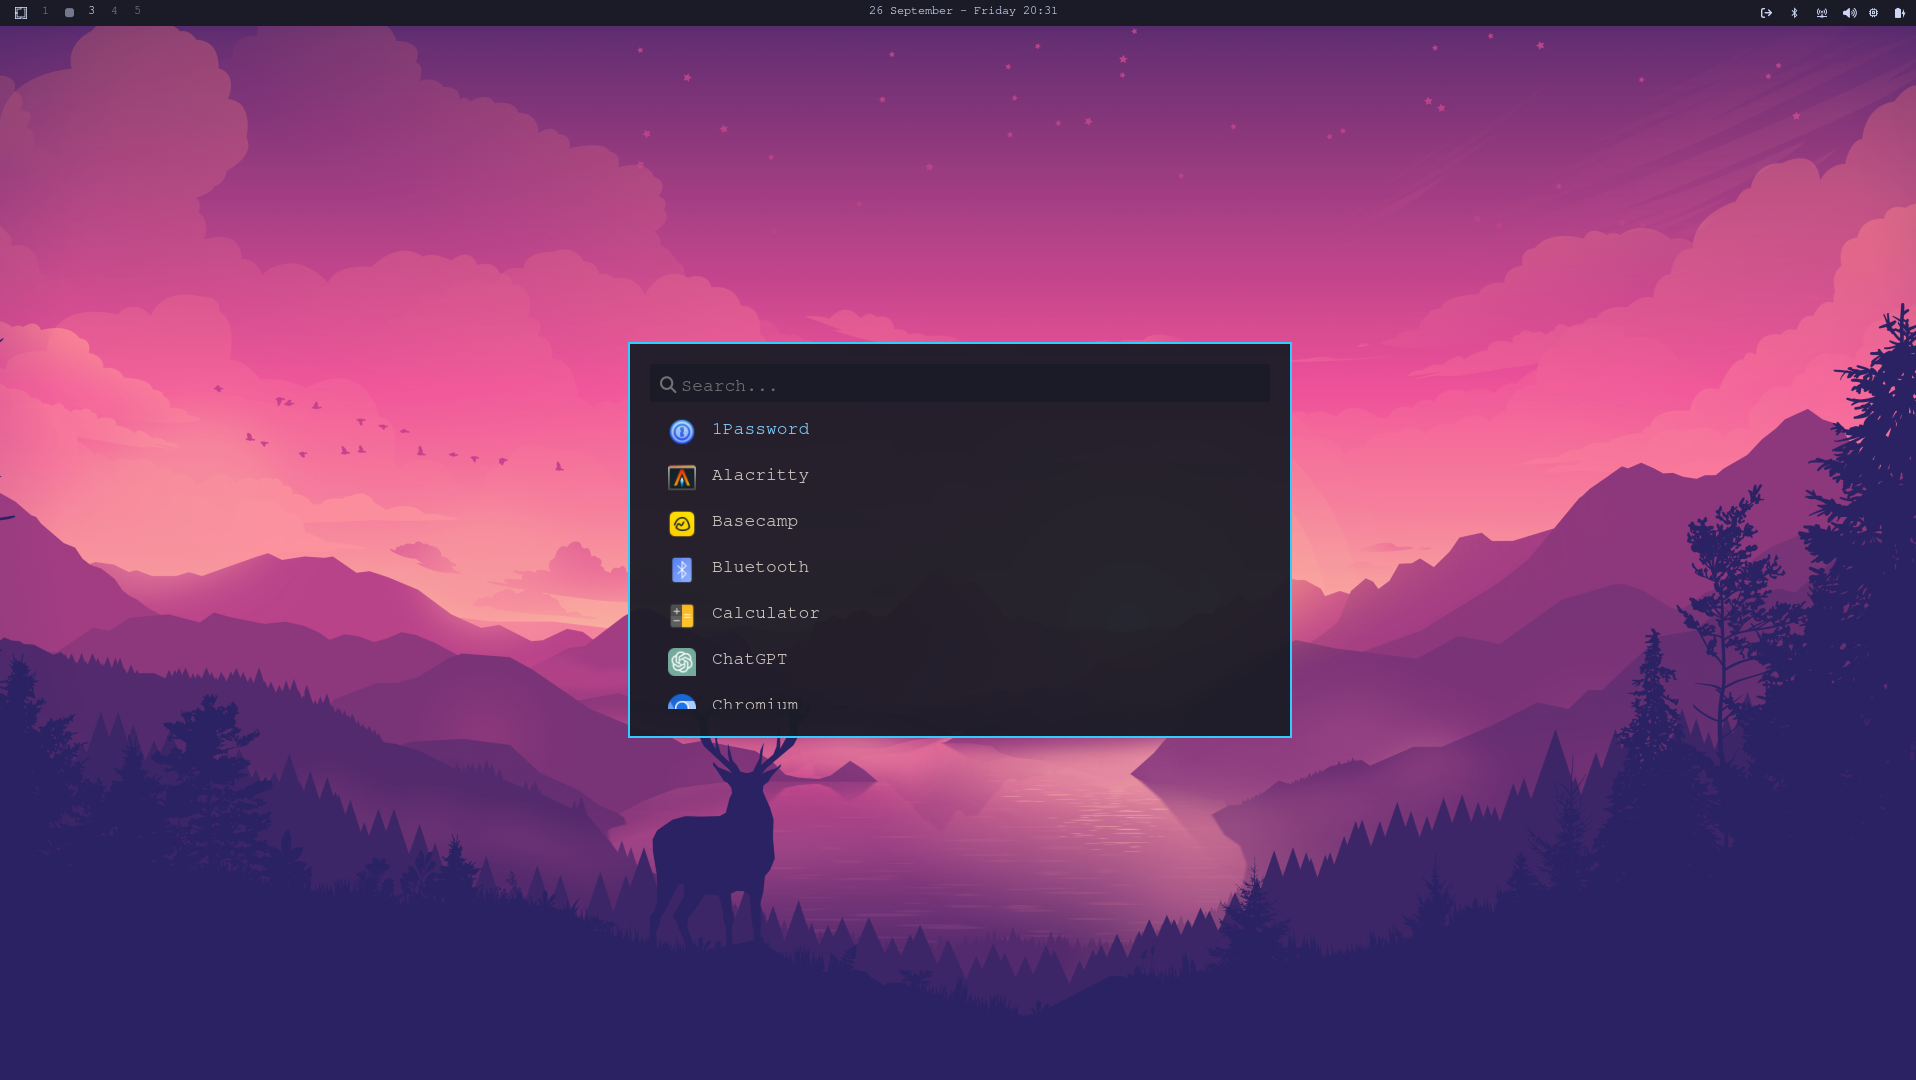Click the logout icon in the top bar
Viewport: 1916px width, 1080px height.
point(1766,13)
